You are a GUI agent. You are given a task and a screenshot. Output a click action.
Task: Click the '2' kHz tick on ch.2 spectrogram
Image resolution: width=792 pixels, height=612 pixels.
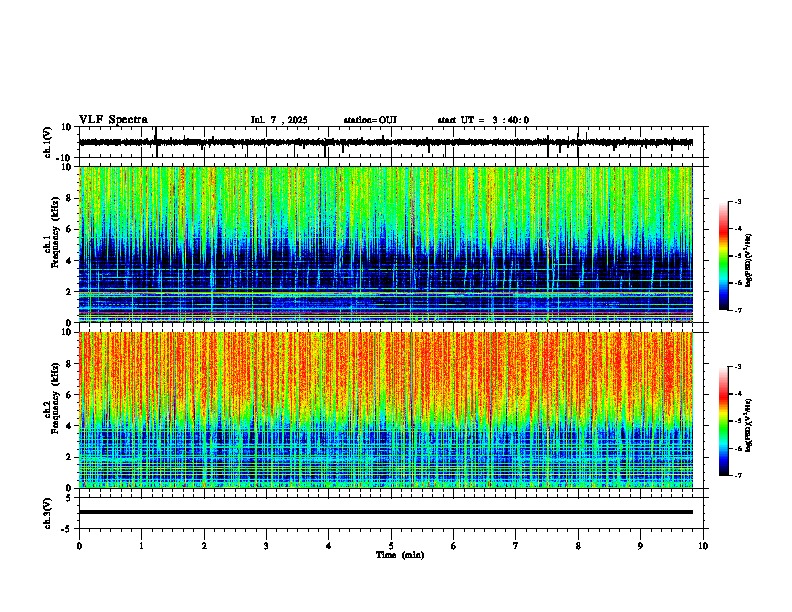(x=70, y=457)
